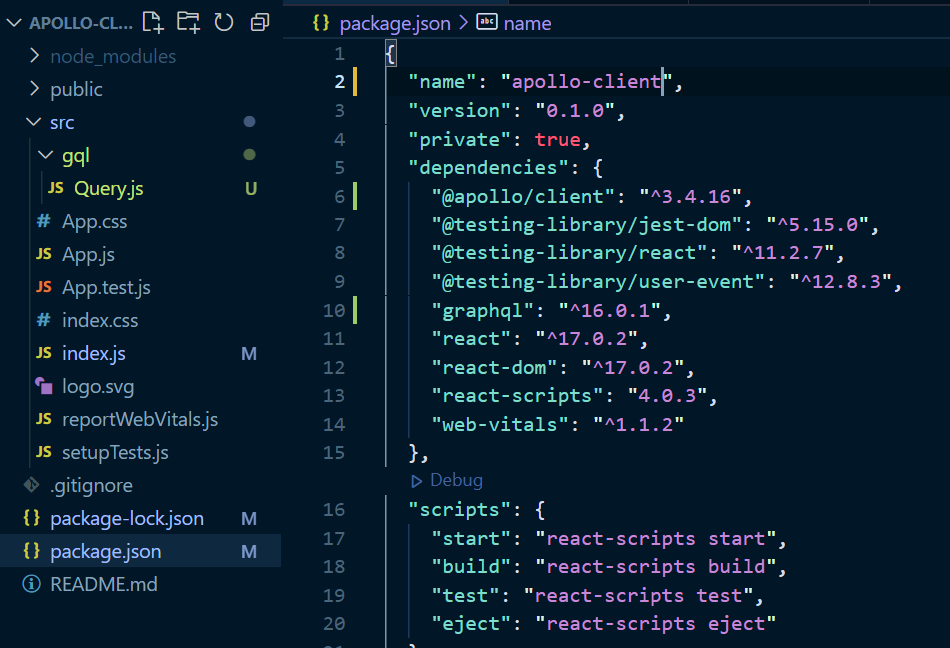Collapse all folders in explorer
This screenshot has height=648, width=950.
pos(260,22)
